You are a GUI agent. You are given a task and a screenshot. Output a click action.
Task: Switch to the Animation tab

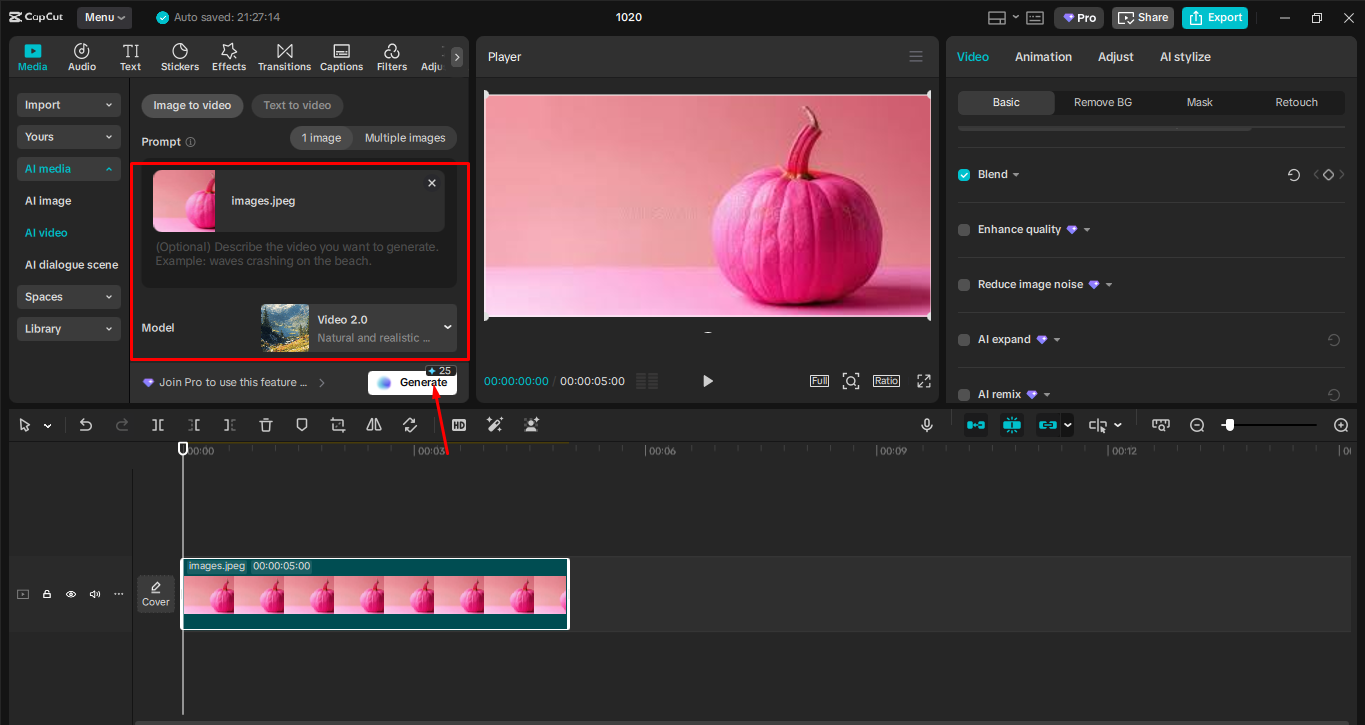point(1043,57)
